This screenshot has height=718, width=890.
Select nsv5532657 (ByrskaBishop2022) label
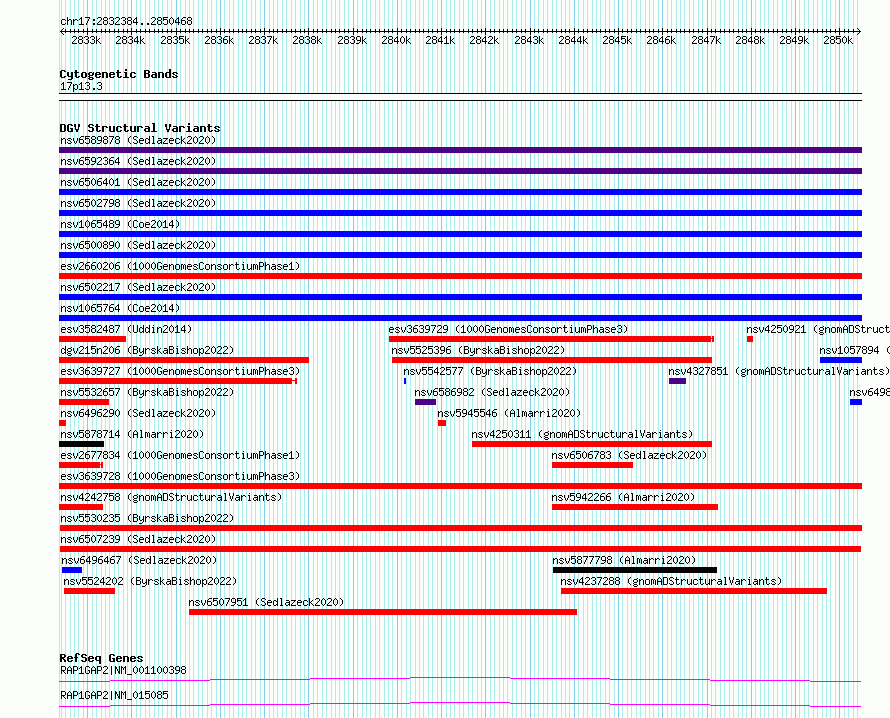point(147,392)
